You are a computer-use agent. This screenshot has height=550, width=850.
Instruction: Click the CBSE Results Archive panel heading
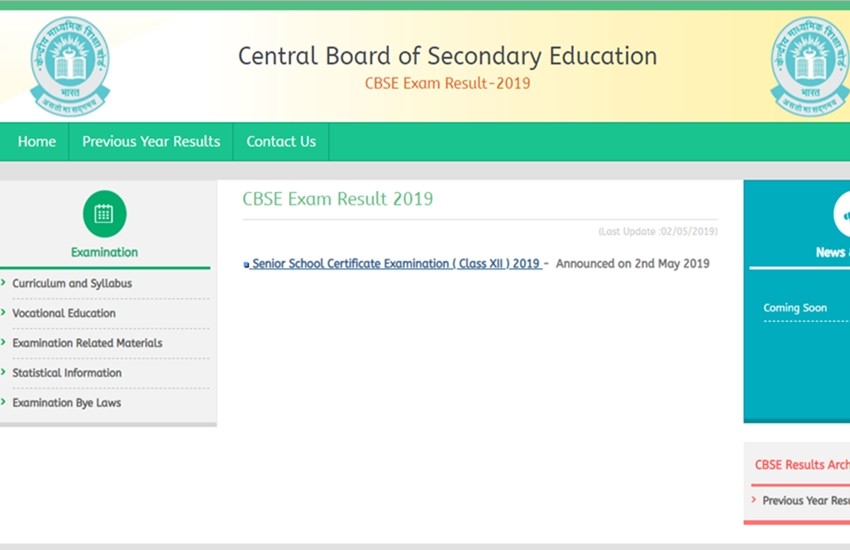801,465
